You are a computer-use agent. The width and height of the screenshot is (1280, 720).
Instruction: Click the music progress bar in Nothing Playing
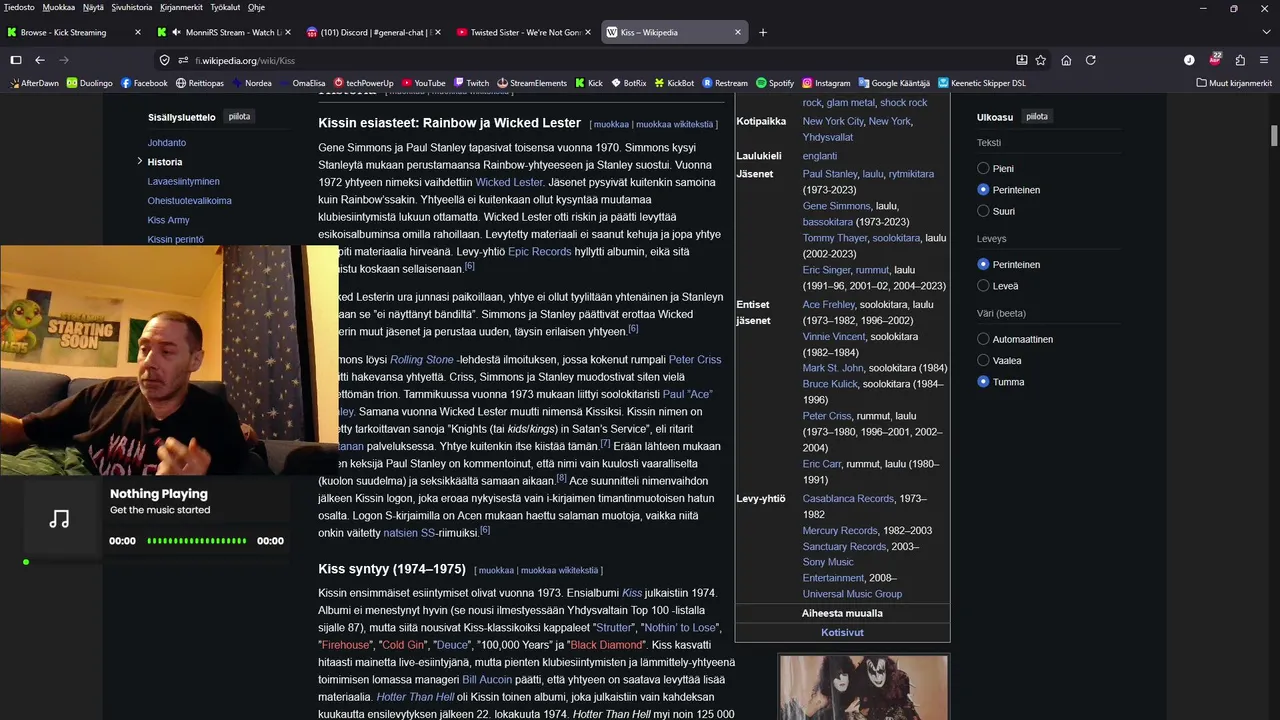coord(197,541)
